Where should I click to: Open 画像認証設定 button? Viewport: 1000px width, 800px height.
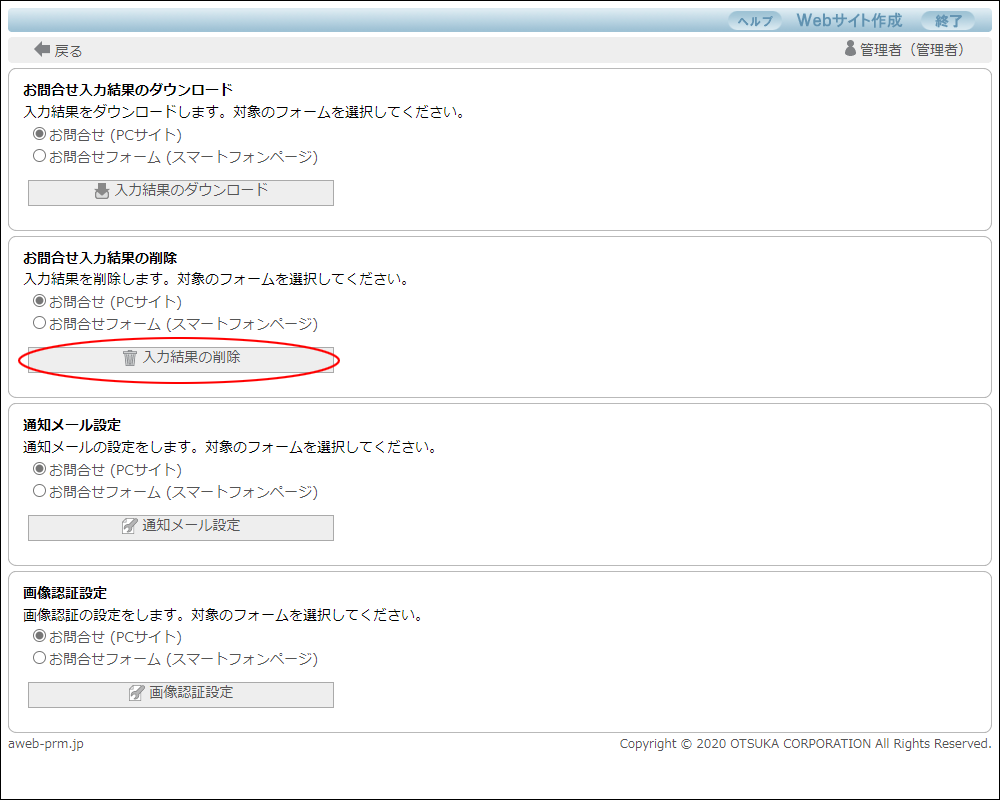coord(181,694)
